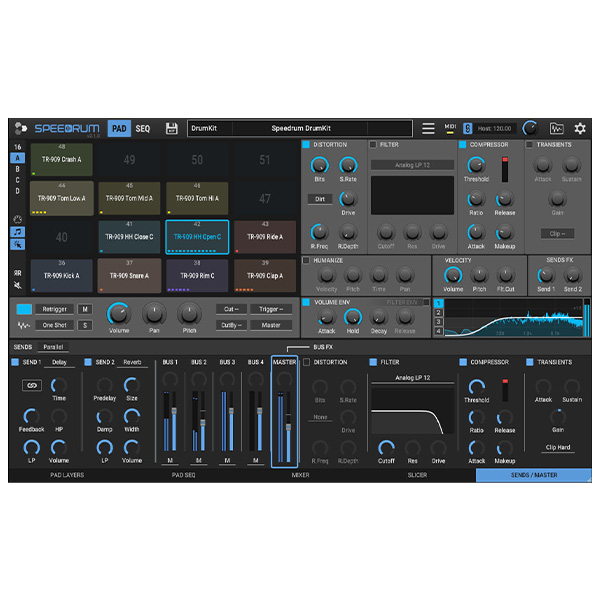Open pad Transients Clip mode dropdown
Screen dimensions: 600x600
(x=557, y=233)
